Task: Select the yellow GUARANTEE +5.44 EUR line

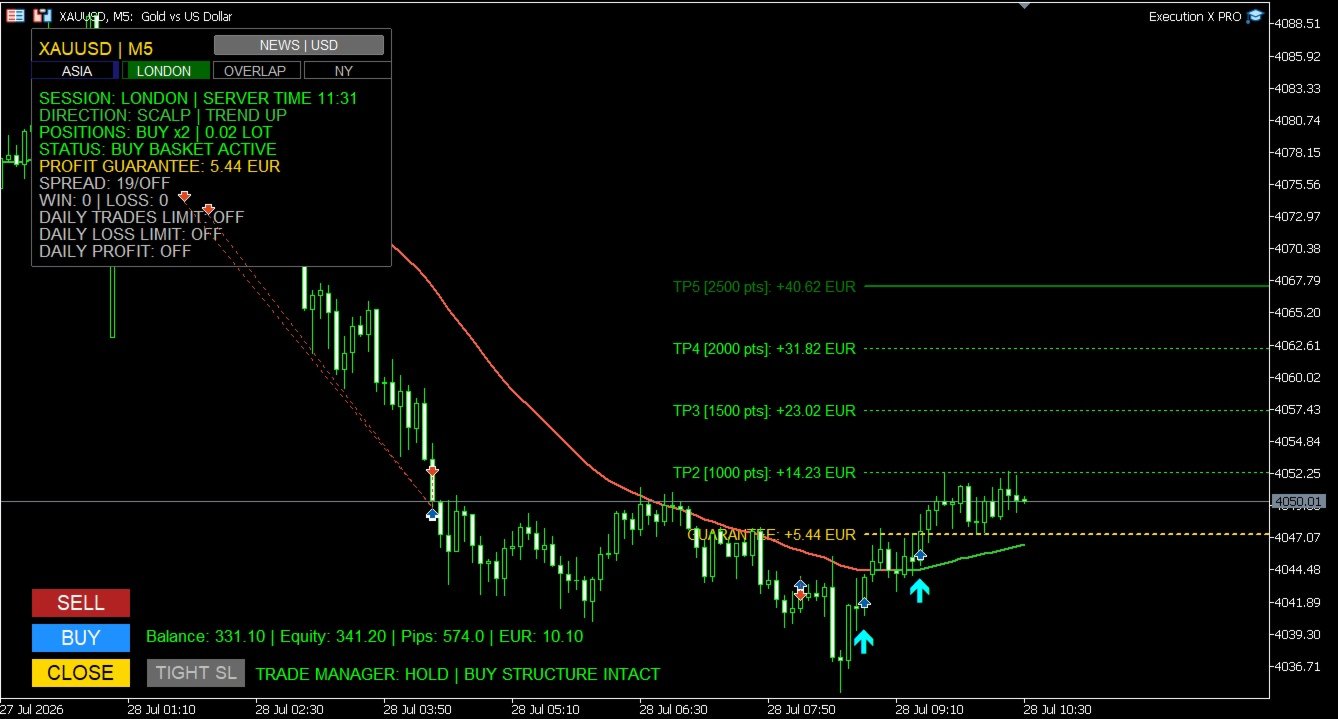Action: pos(1065,535)
